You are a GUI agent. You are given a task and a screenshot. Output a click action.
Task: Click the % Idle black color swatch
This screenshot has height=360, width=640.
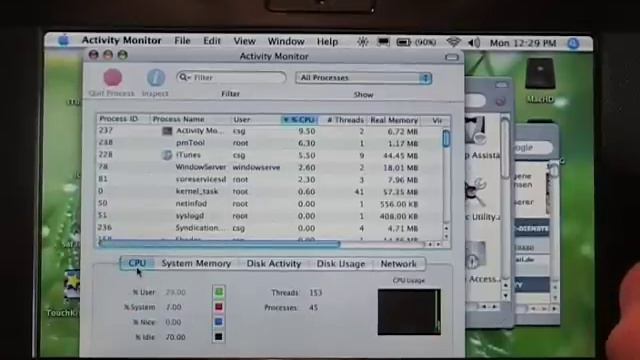coord(219,337)
